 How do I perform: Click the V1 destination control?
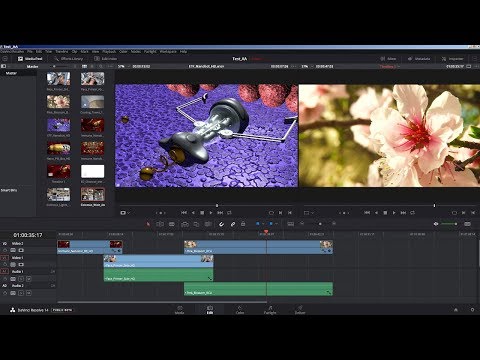5,258
